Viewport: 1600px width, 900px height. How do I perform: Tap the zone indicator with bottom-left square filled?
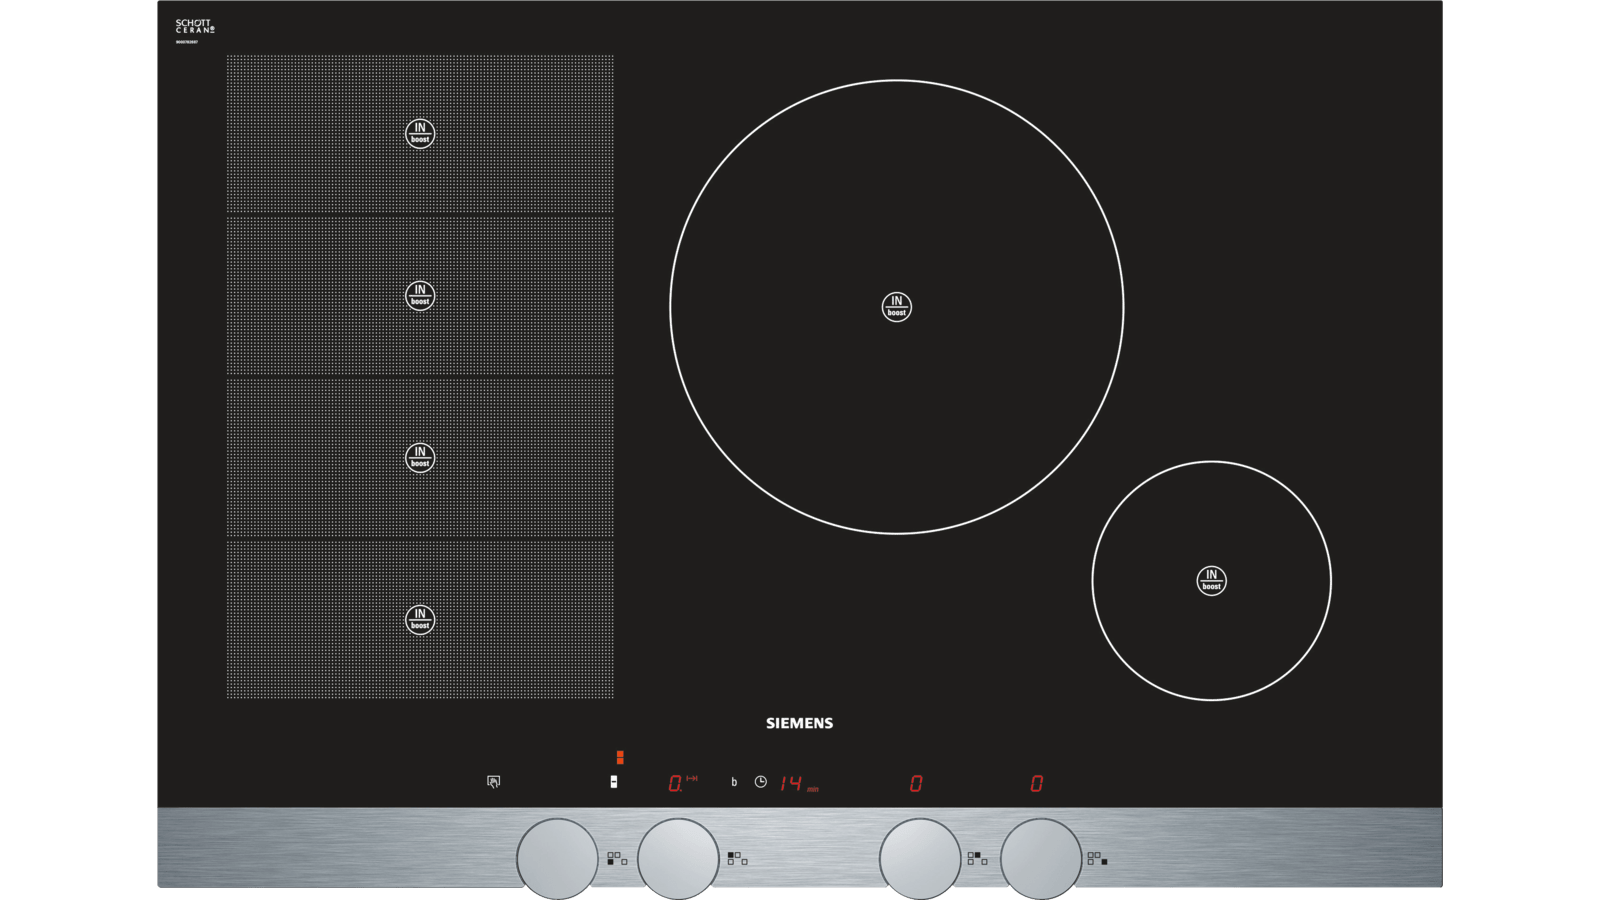pyautogui.click(x=617, y=858)
